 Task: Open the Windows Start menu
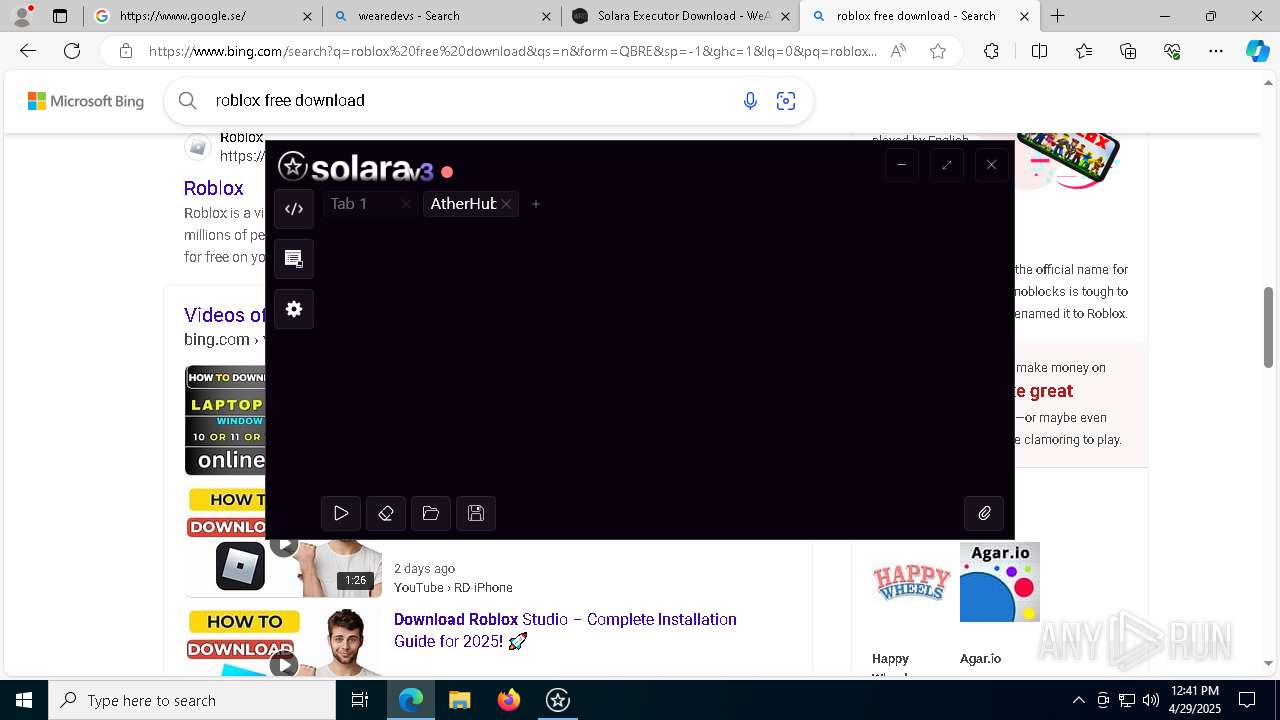click(24, 700)
